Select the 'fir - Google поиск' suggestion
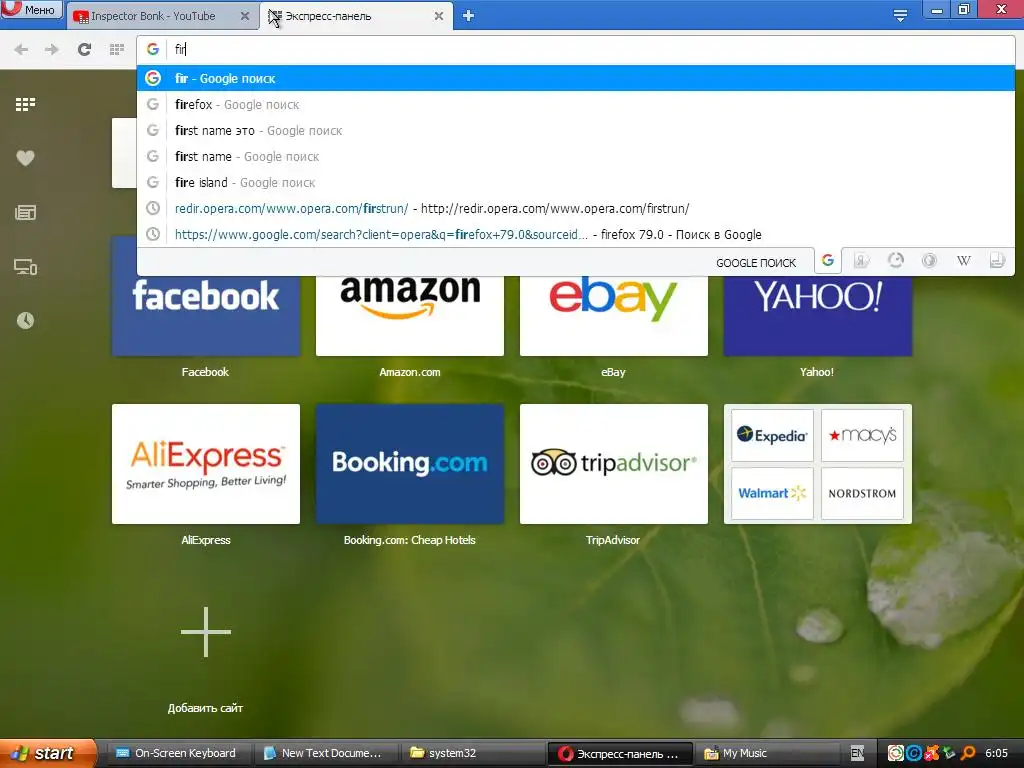The width and height of the screenshot is (1024, 768). coord(576,78)
